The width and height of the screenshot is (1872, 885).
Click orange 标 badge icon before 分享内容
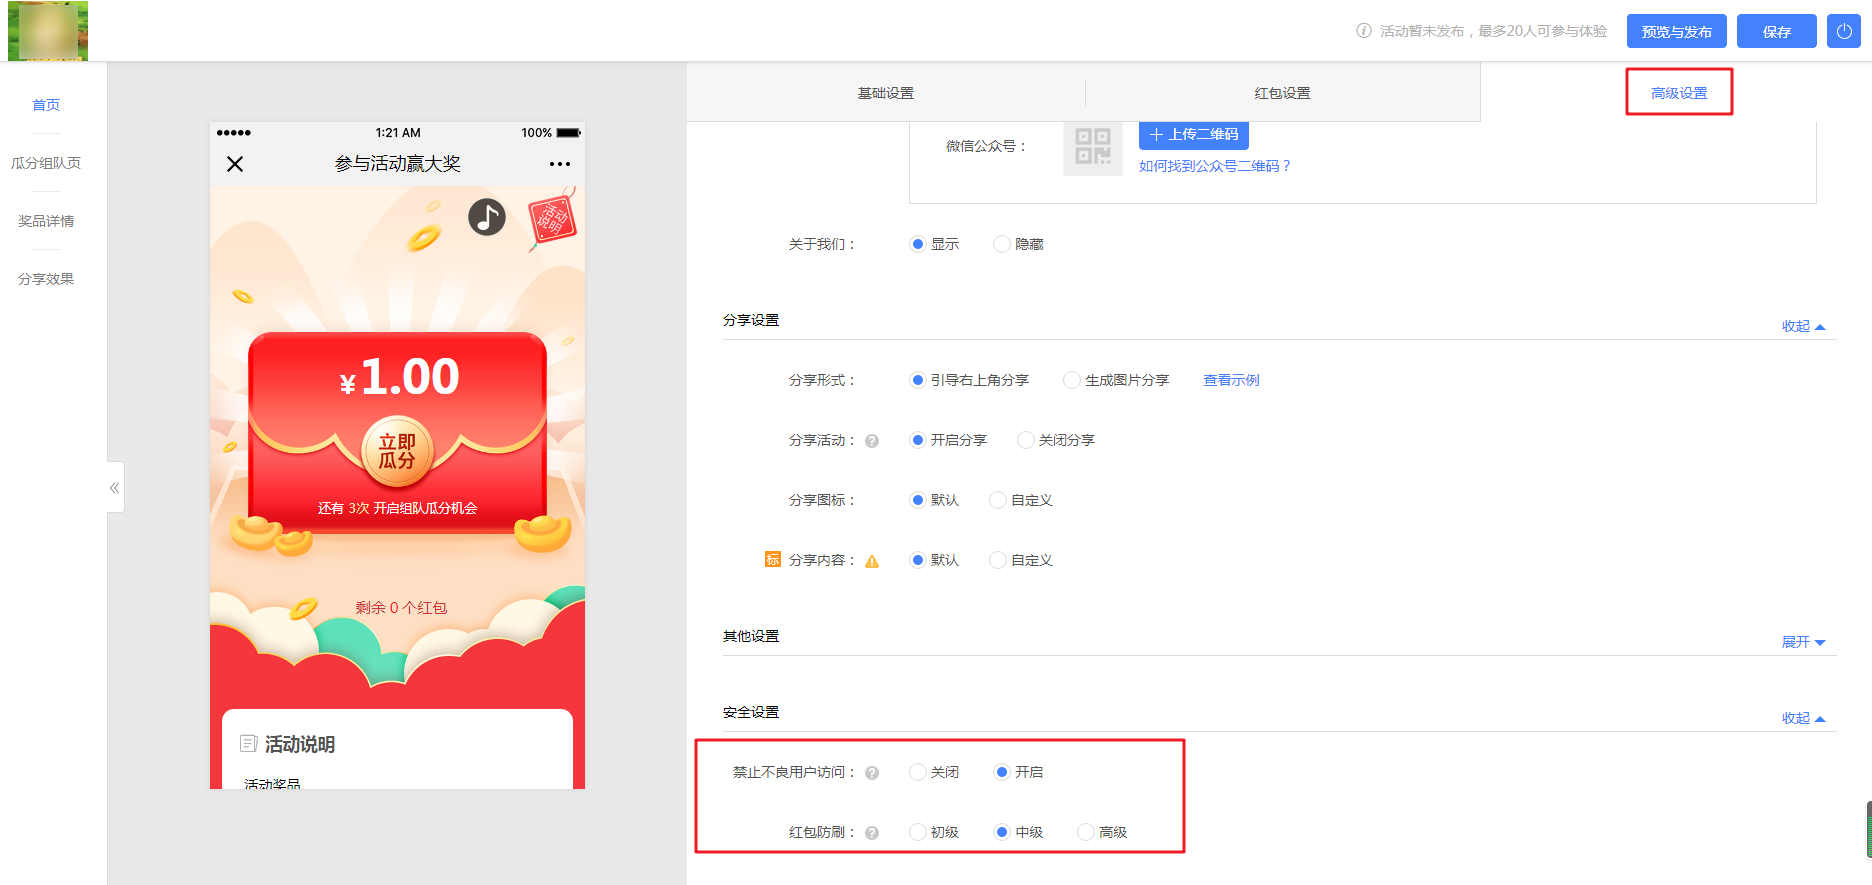click(x=773, y=559)
